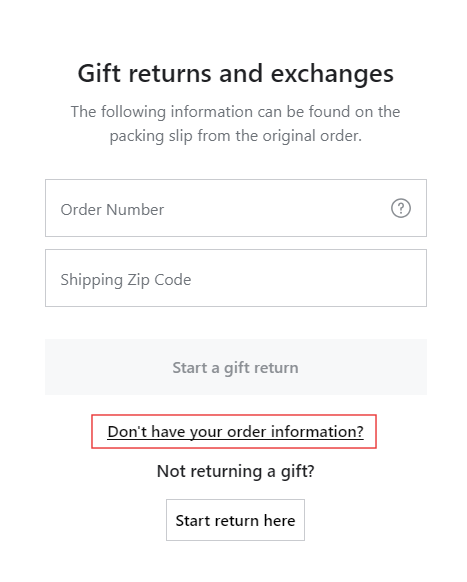The height and width of the screenshot is (582, 467).
Task: Follow the underlined order information link
Action: click(235, 432)
